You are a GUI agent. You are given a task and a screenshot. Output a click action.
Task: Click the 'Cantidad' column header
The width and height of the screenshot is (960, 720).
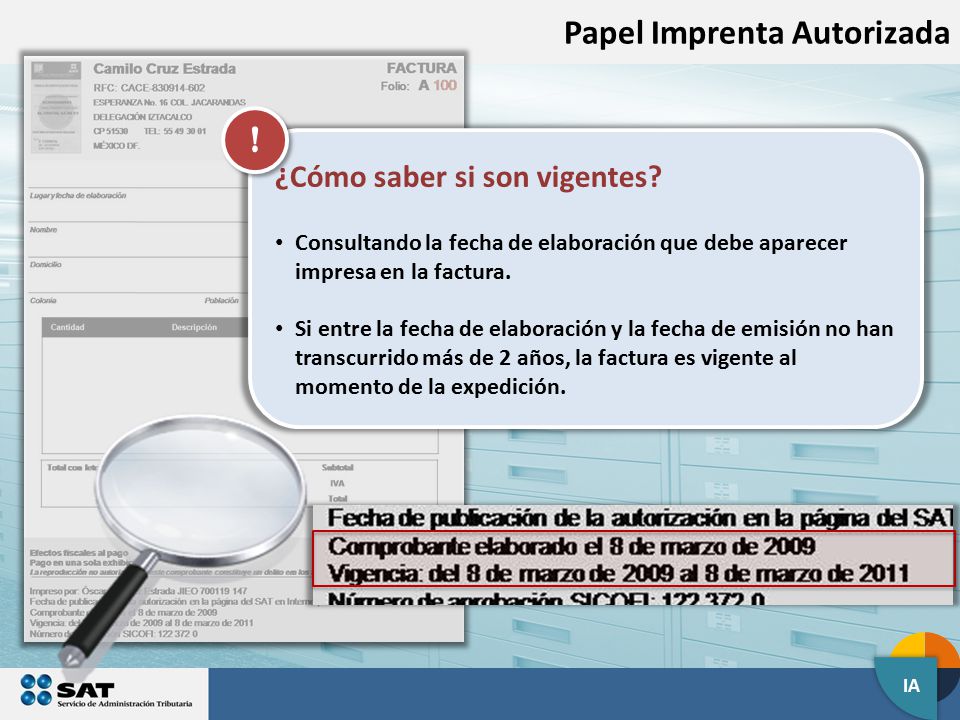tap(67, 328)
